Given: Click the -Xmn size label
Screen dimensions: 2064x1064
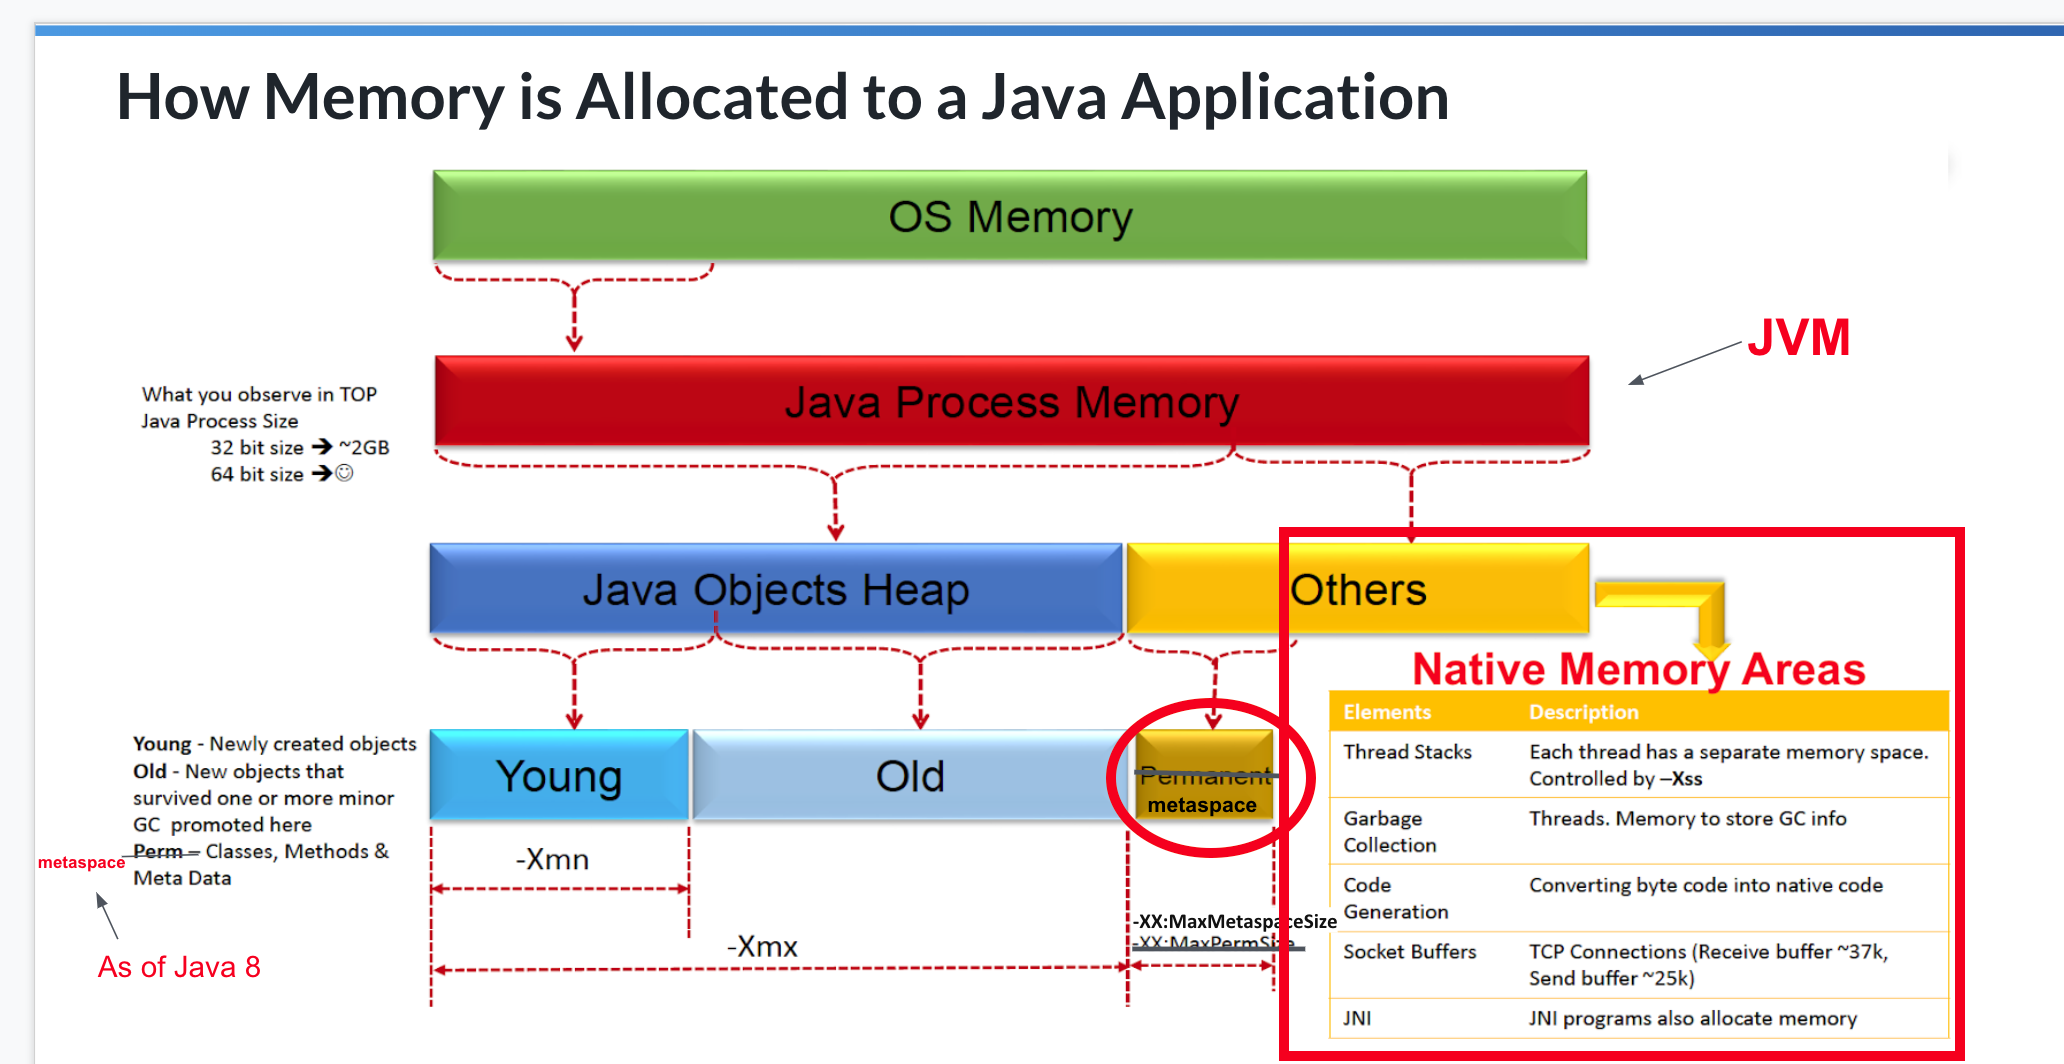Looking at the screenshot, I should click(x=552, y=859).
